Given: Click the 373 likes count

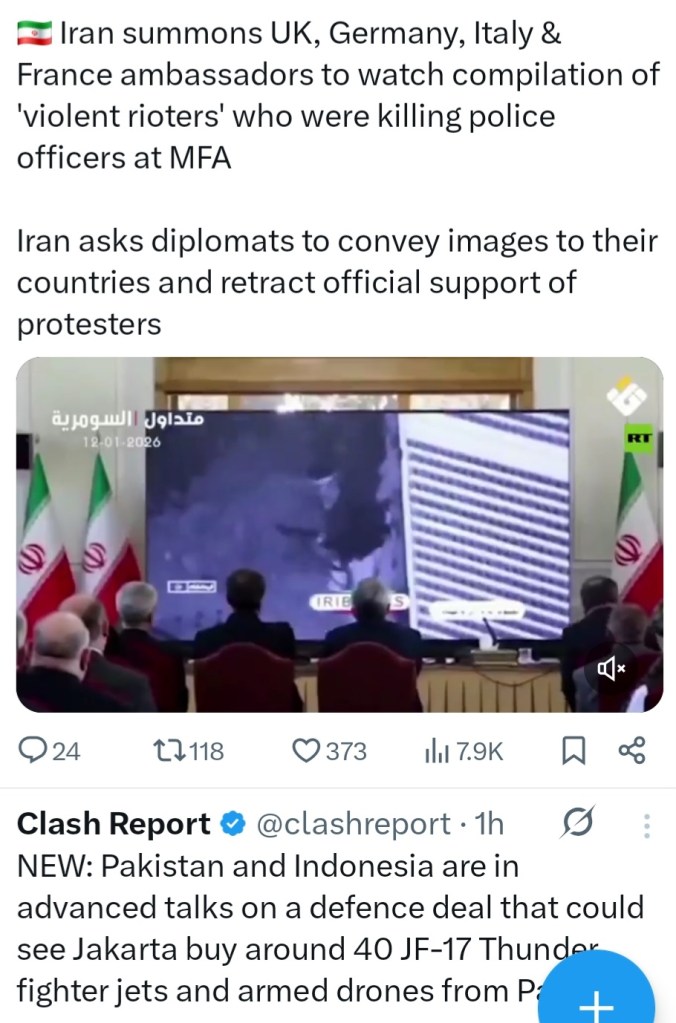Looking at the screenshot, I should [x=346, y=751].
